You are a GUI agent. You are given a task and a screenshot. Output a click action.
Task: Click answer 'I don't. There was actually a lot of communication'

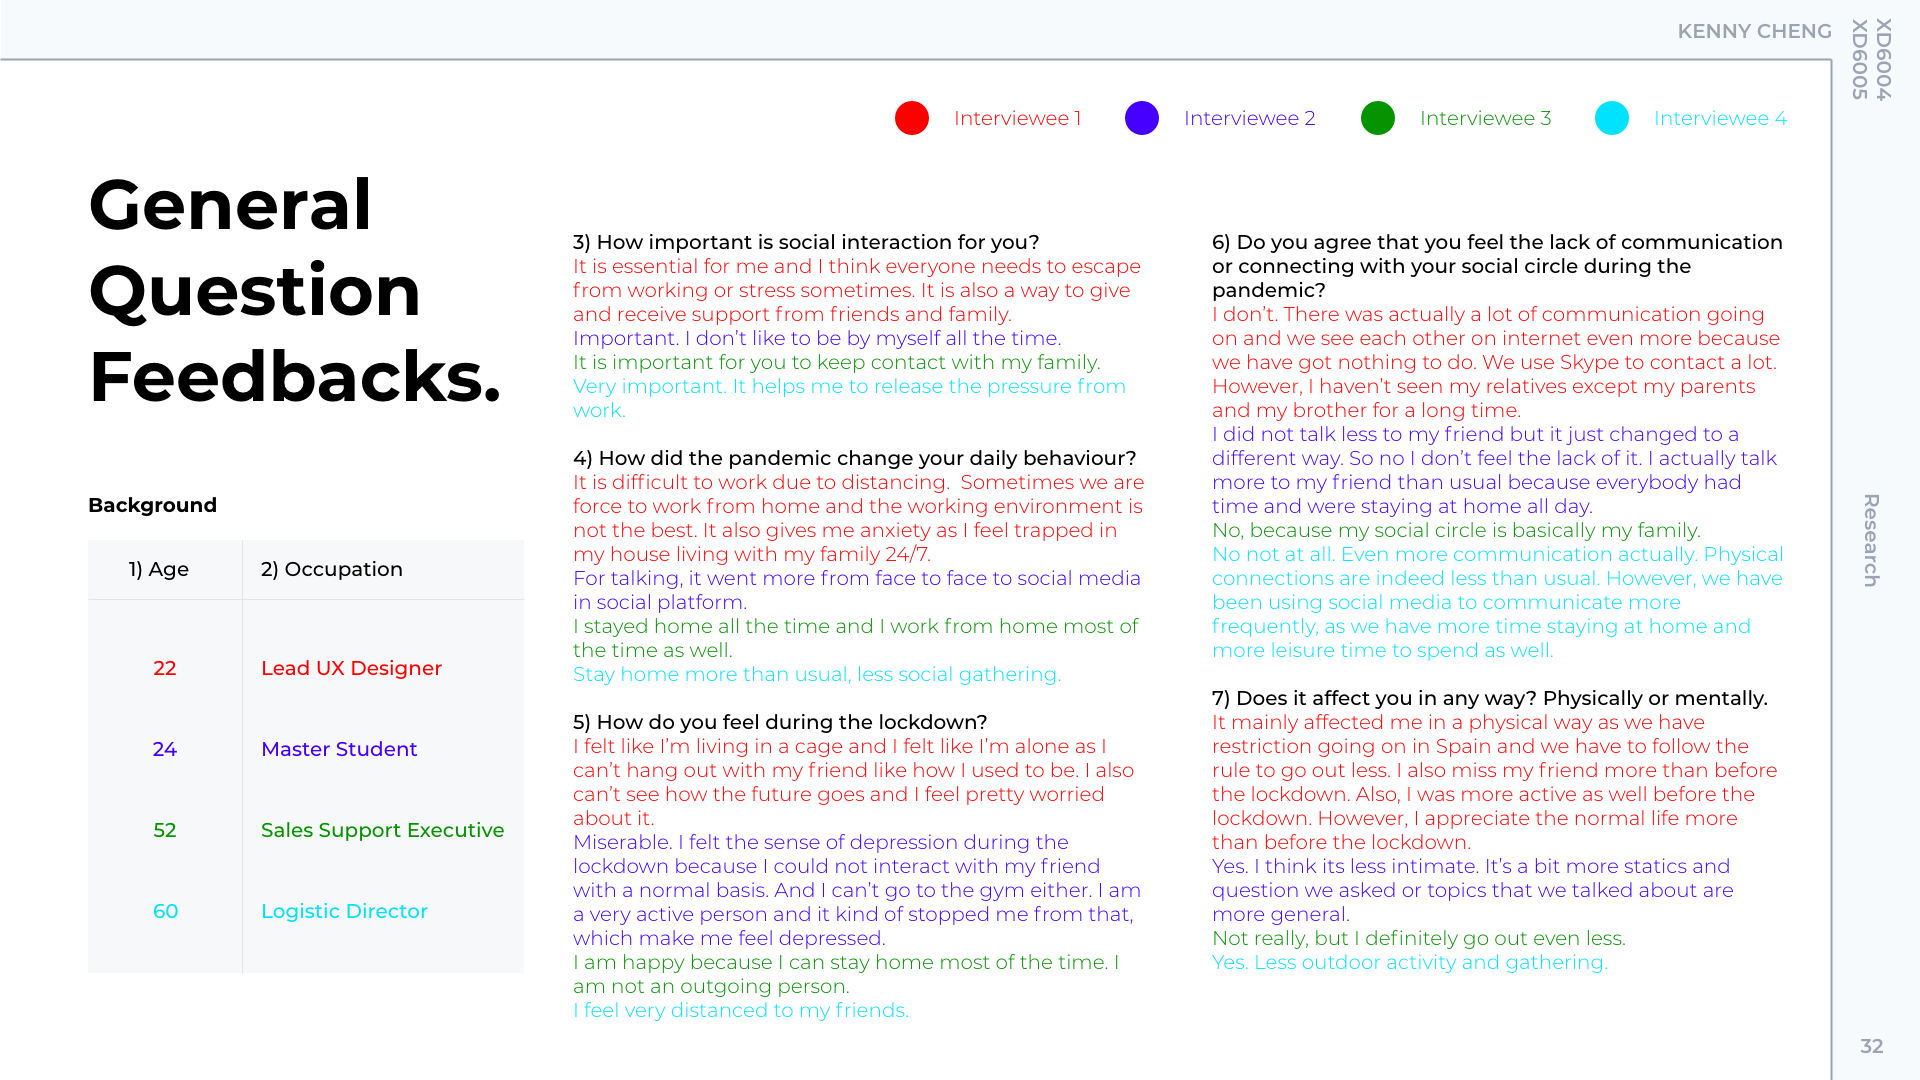(1496, 362)
